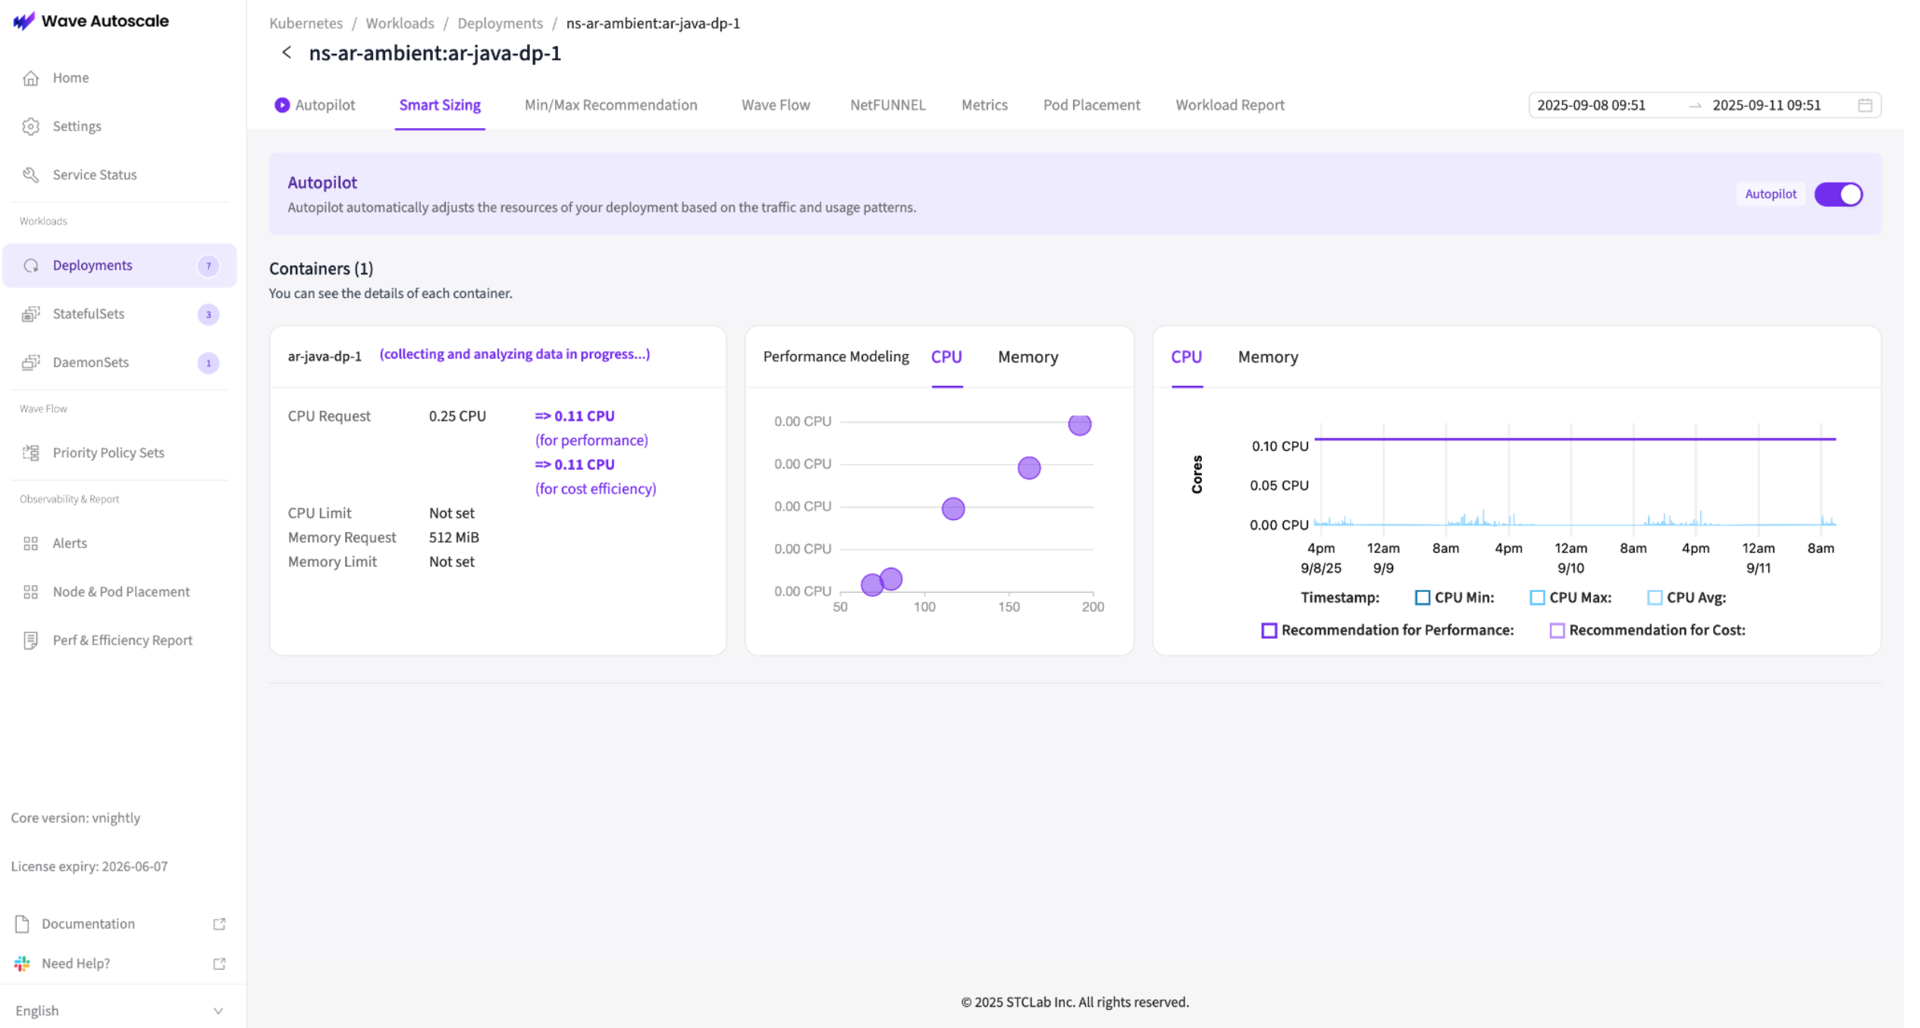Click external link icon beside Need Help?
Image resolution: width=1920 pixels, height=1028 pixels.
219,964
